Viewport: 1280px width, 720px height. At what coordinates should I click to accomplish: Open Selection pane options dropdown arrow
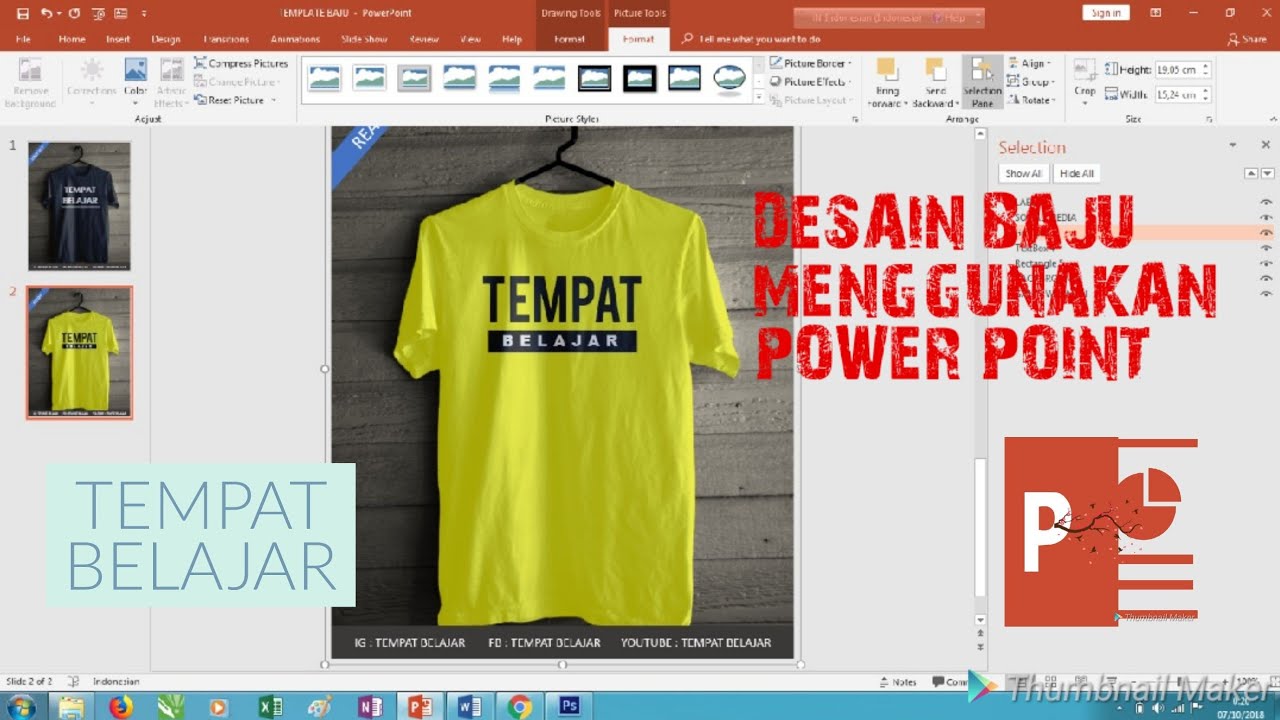[x=1233, y=145]
